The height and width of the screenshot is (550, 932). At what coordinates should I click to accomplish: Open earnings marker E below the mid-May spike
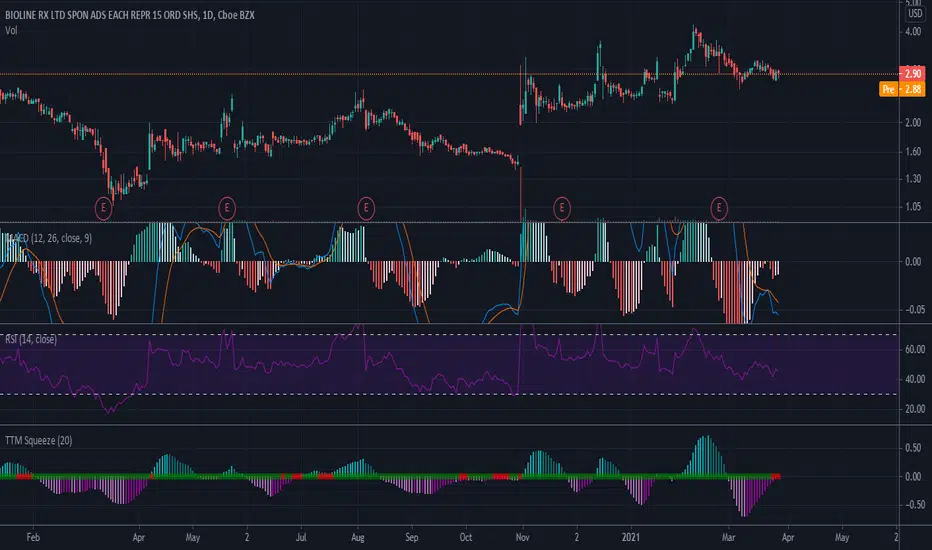coord(226,208)
